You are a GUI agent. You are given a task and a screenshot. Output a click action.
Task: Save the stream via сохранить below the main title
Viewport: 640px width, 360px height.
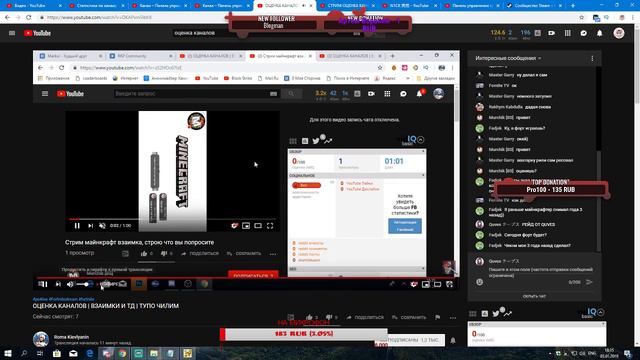tap(409, 317)
